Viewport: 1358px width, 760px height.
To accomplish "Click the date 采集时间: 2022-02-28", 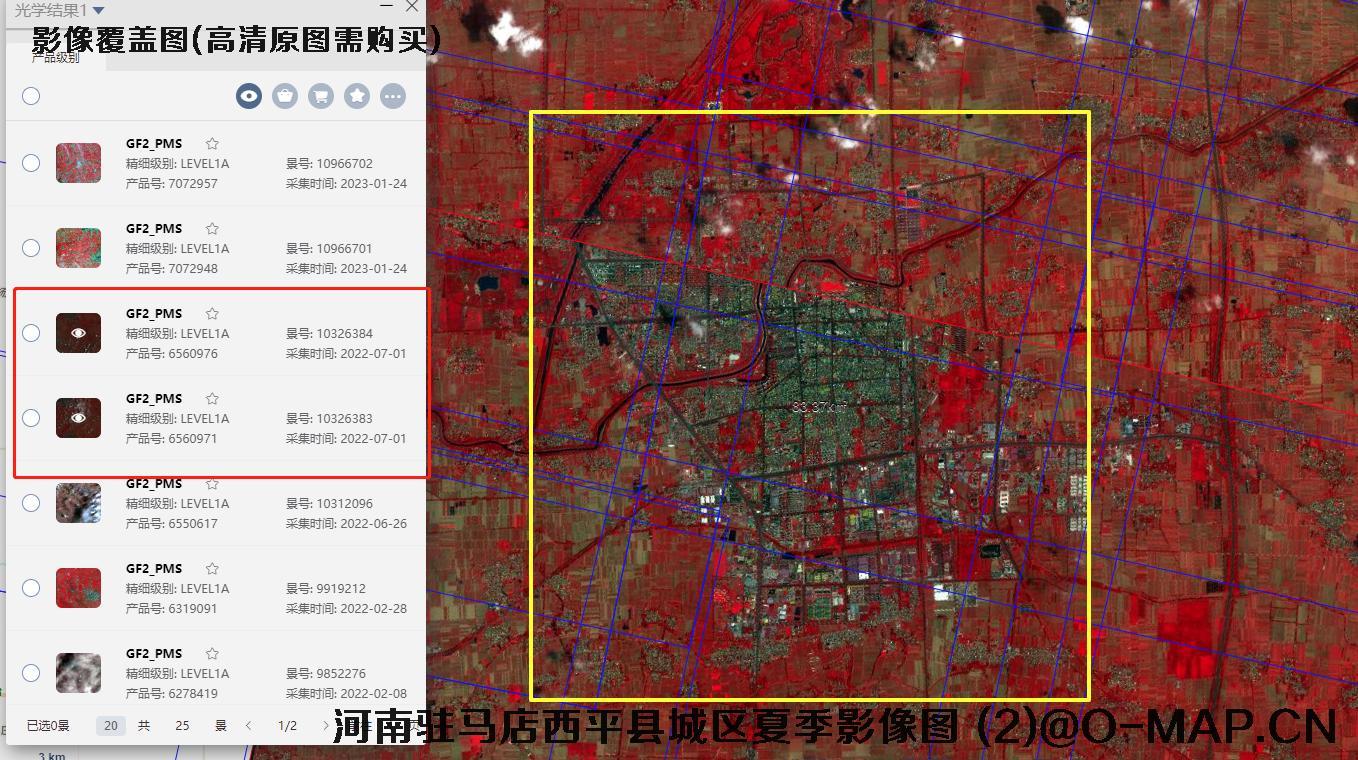I will coord(346,609).
